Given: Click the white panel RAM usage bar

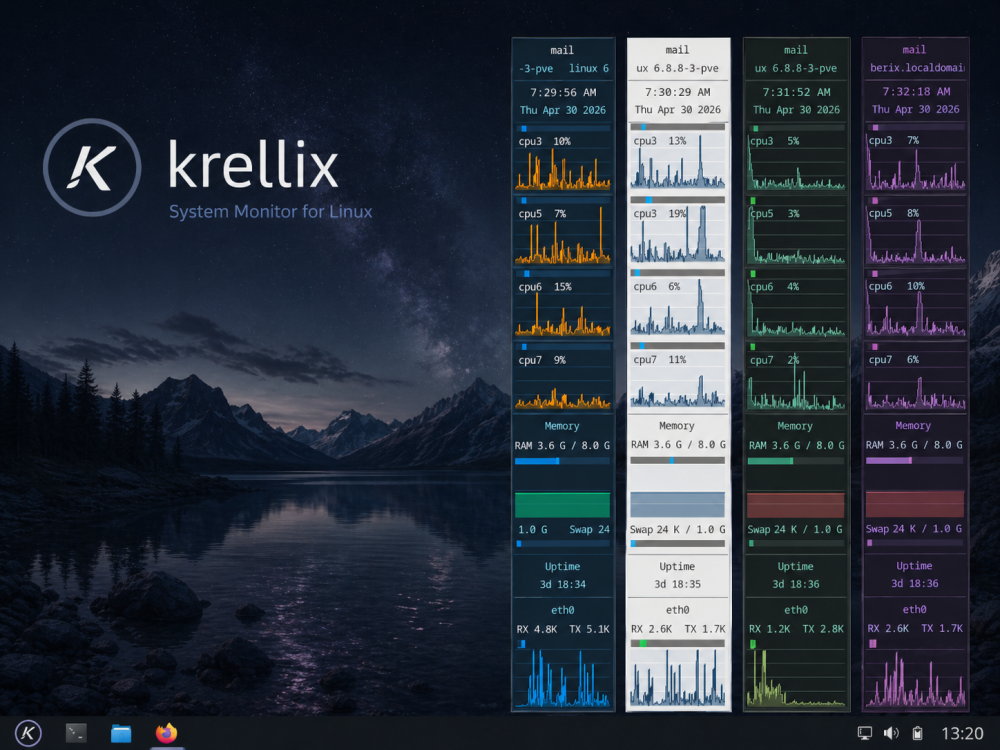Looking at the screenshot, I should [678, 460].
